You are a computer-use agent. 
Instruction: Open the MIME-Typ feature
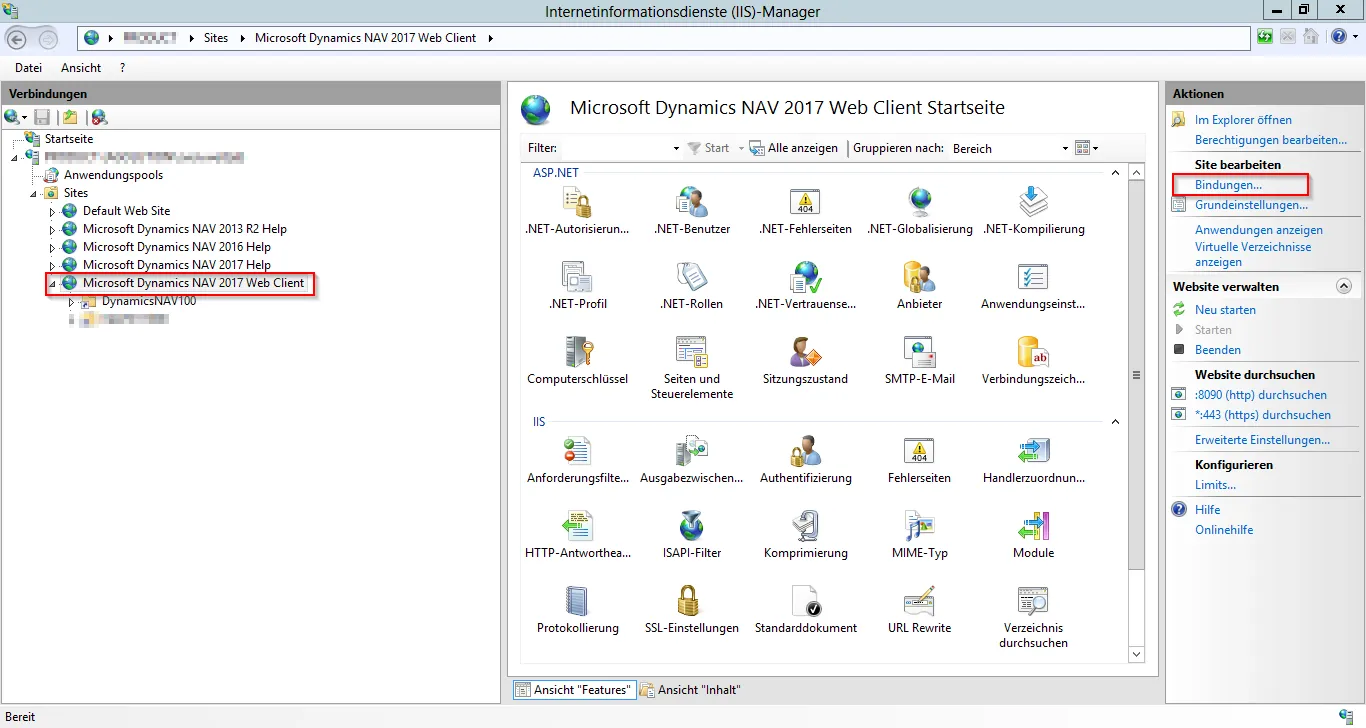point(920,535)
